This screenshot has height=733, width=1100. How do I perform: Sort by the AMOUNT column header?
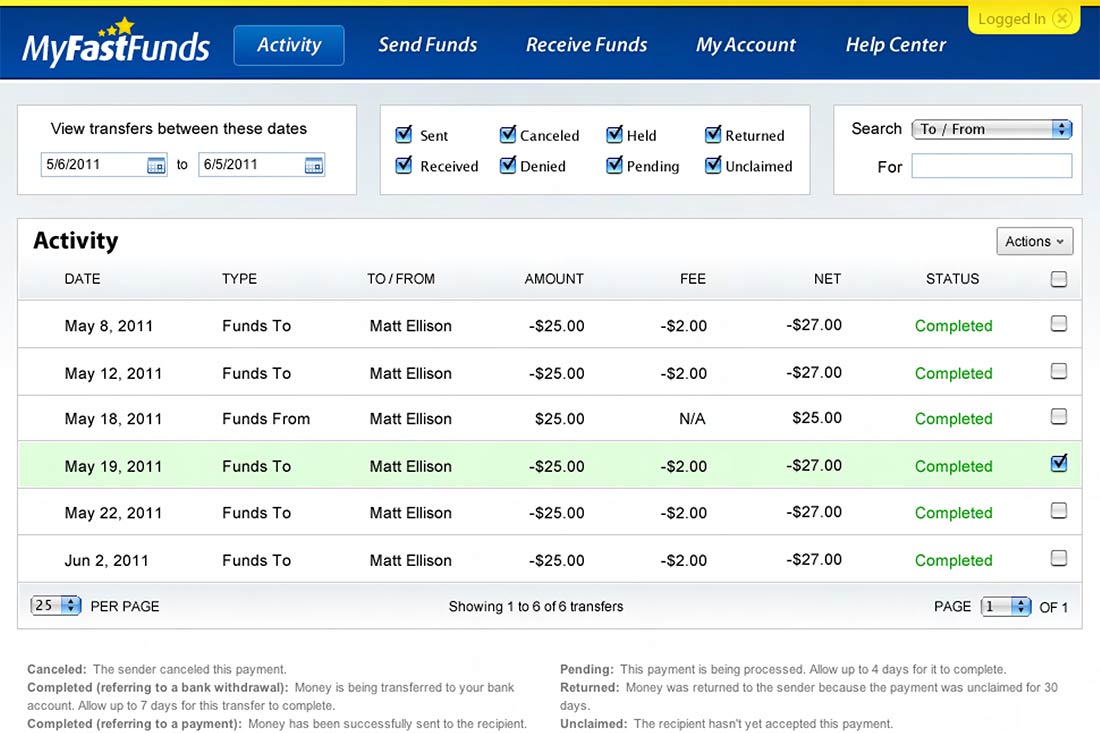(x=554, y=279)
